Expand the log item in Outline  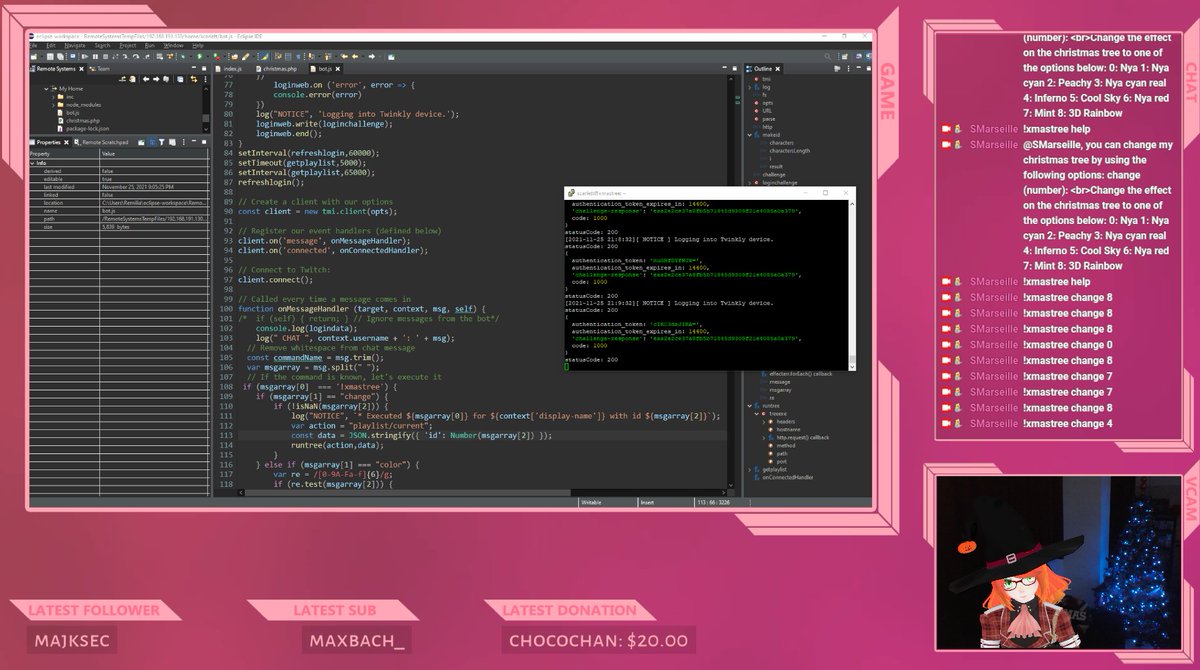(x=750, y=87)
